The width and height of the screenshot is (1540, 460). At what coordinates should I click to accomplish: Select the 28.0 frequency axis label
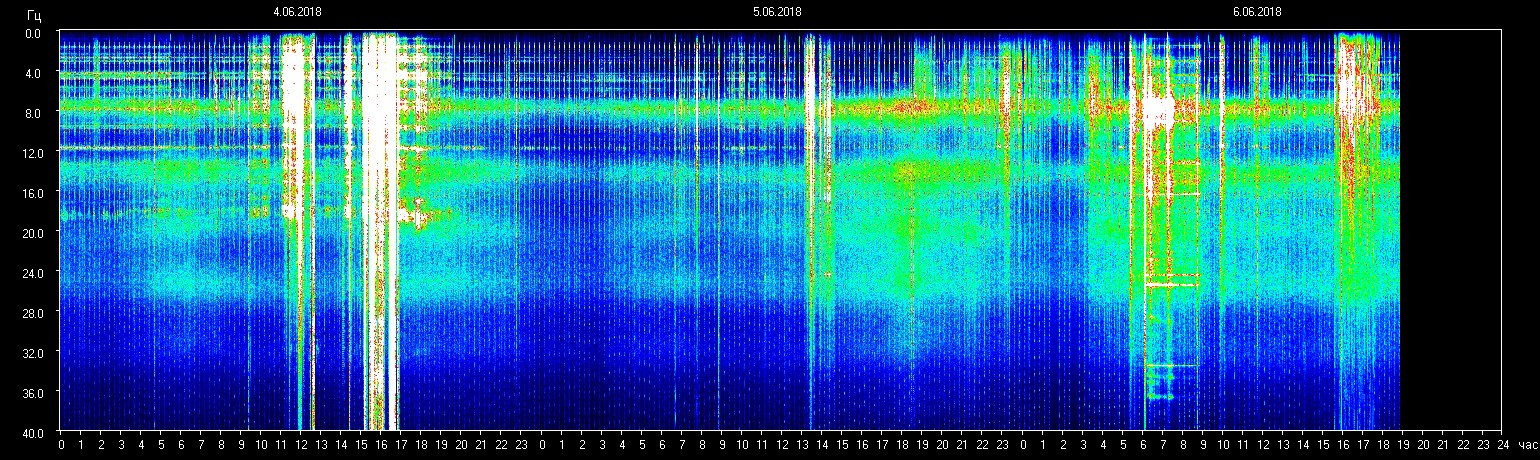31,313
